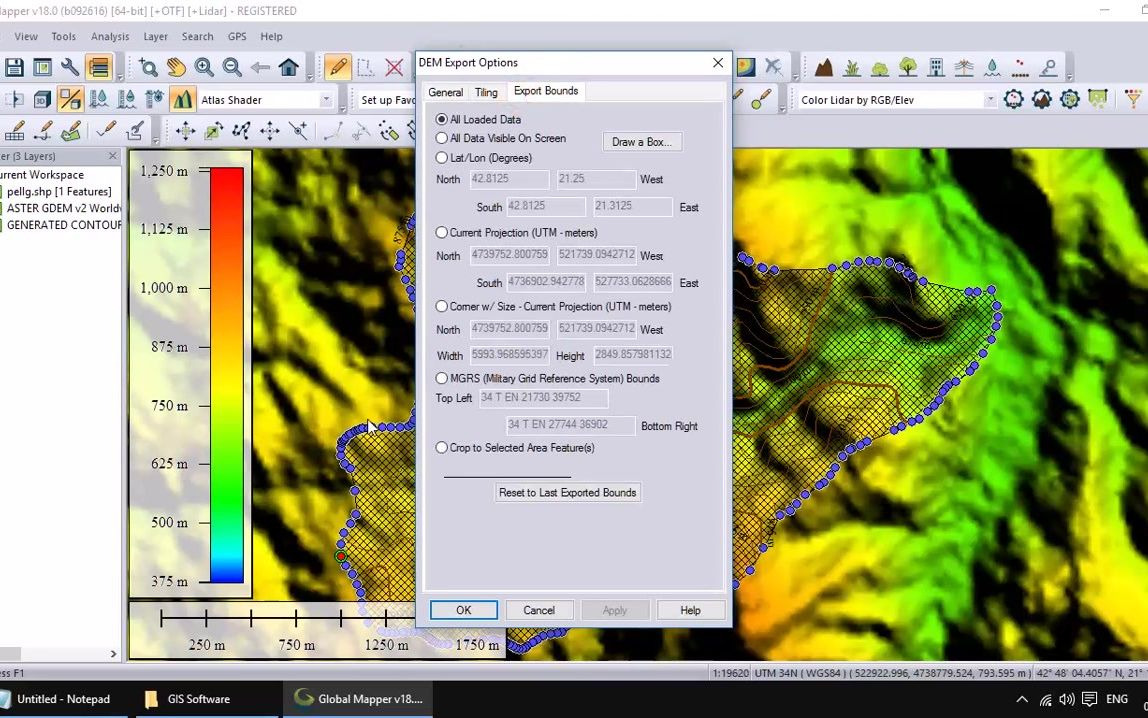
Task: Open the Color Lidar by RGB/Elev dropdown
Action: click(x=990, y=100)
